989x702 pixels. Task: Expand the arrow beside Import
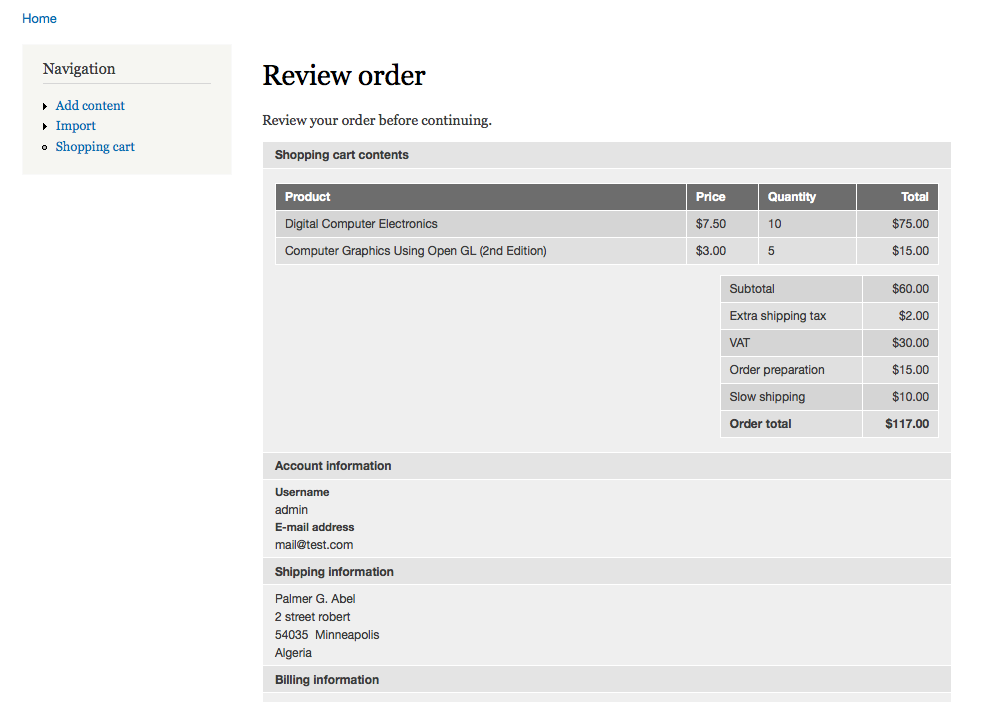[x=45, y=126]
